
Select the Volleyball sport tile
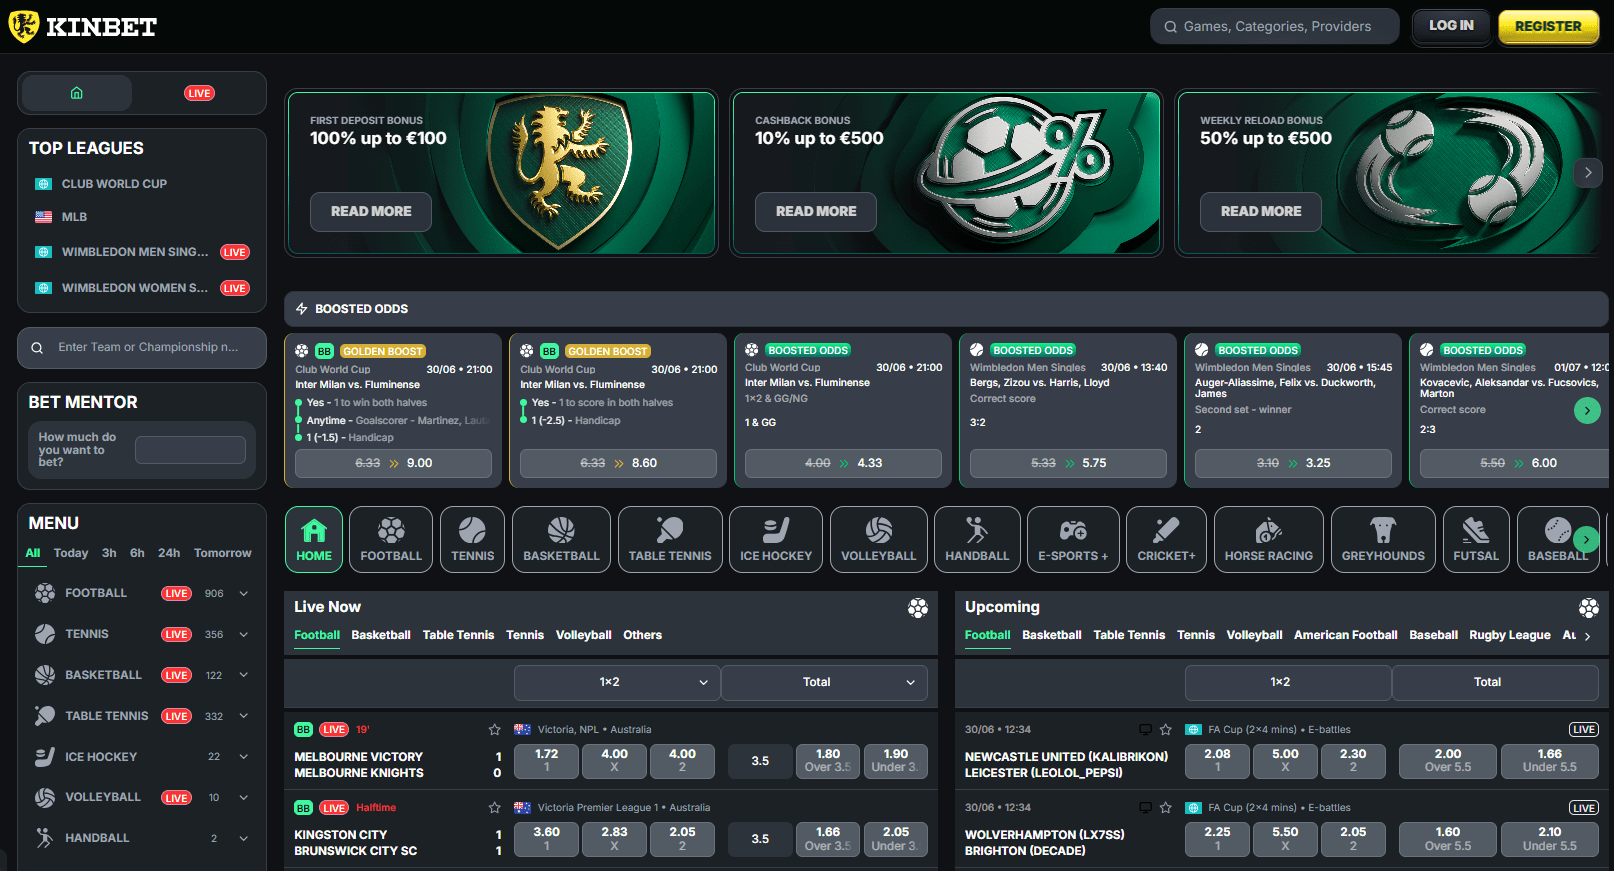point(878,539)
